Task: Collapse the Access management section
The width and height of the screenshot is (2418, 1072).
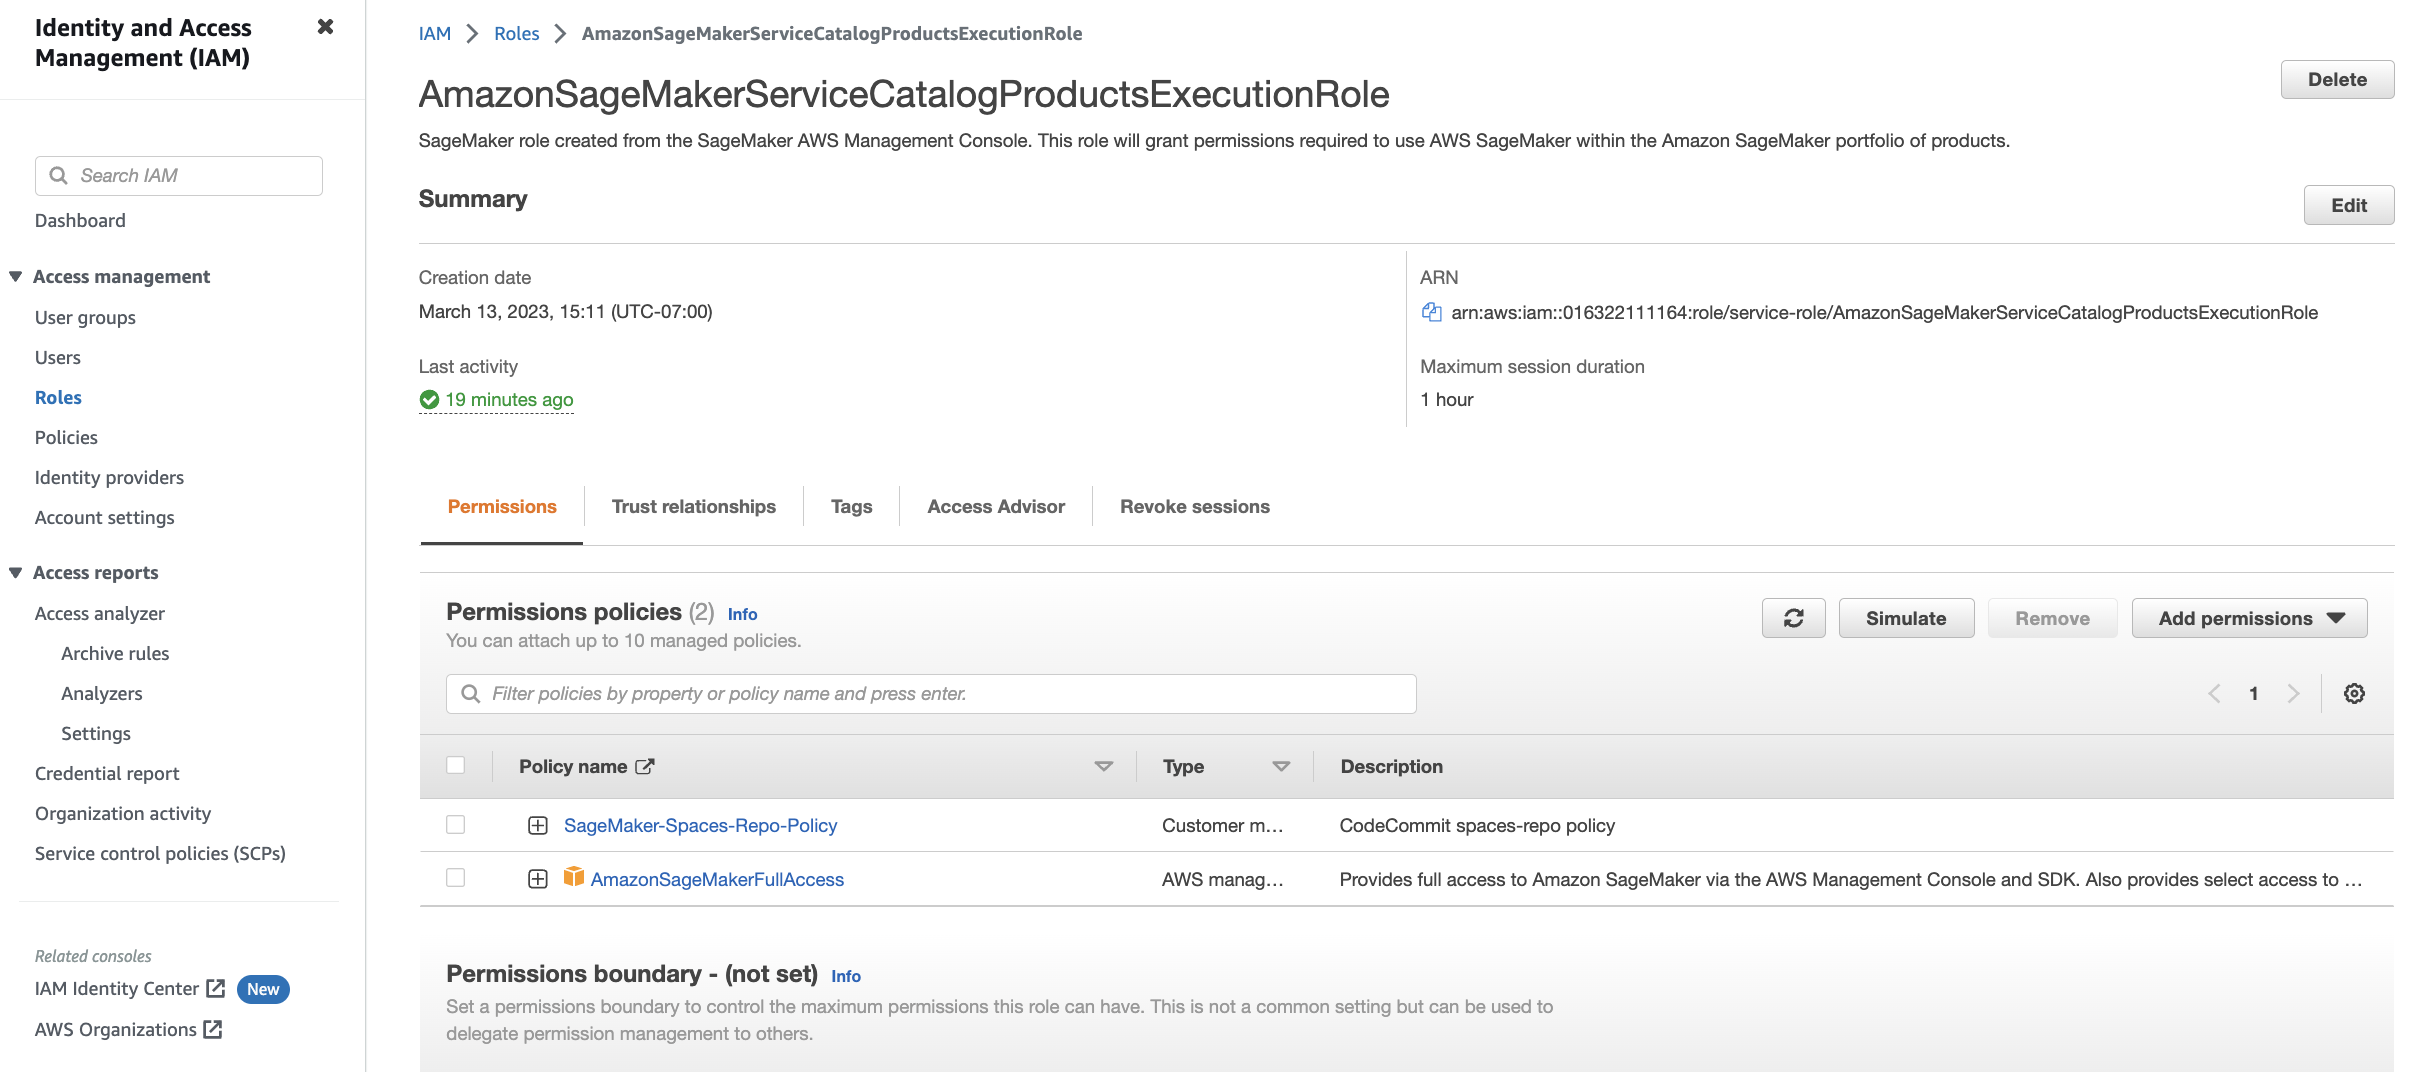Action: point(15,277)
